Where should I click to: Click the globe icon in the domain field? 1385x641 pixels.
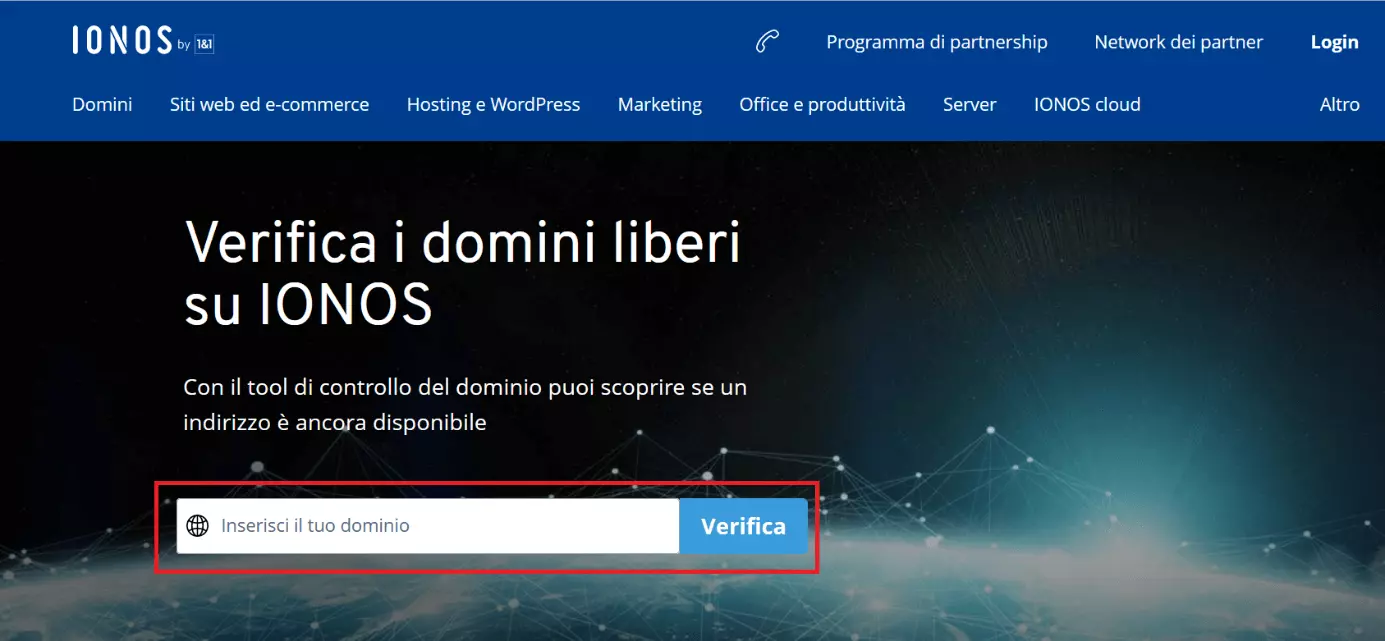(x=198, y=526)
